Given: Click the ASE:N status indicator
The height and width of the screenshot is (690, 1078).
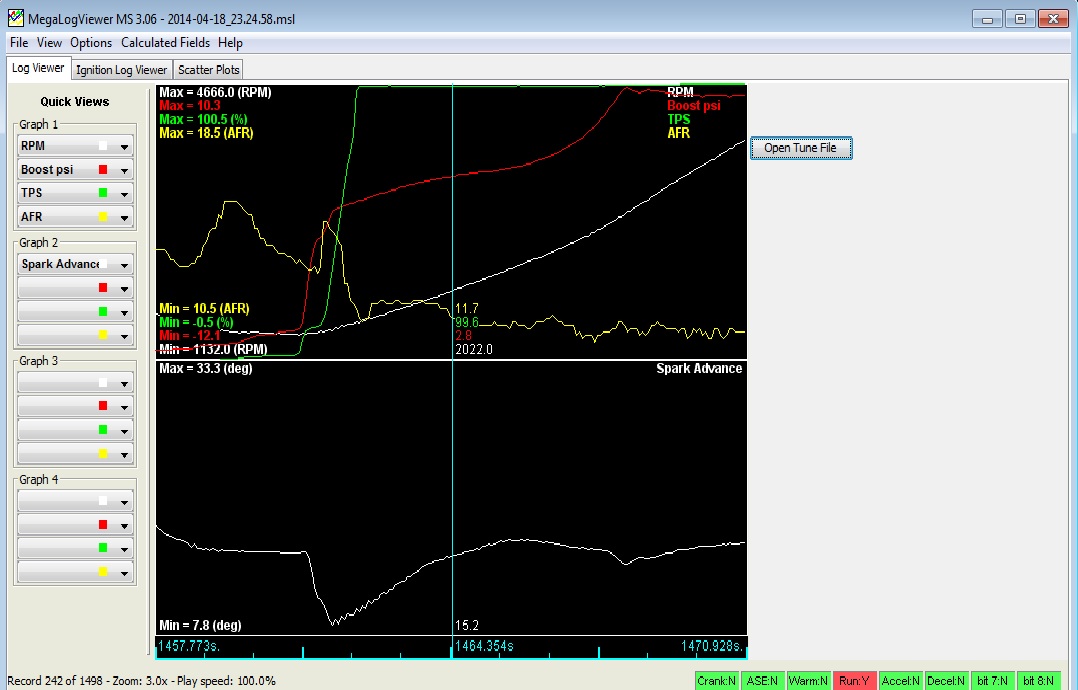Looking at the screenshot, I should (x=762, y=681).
